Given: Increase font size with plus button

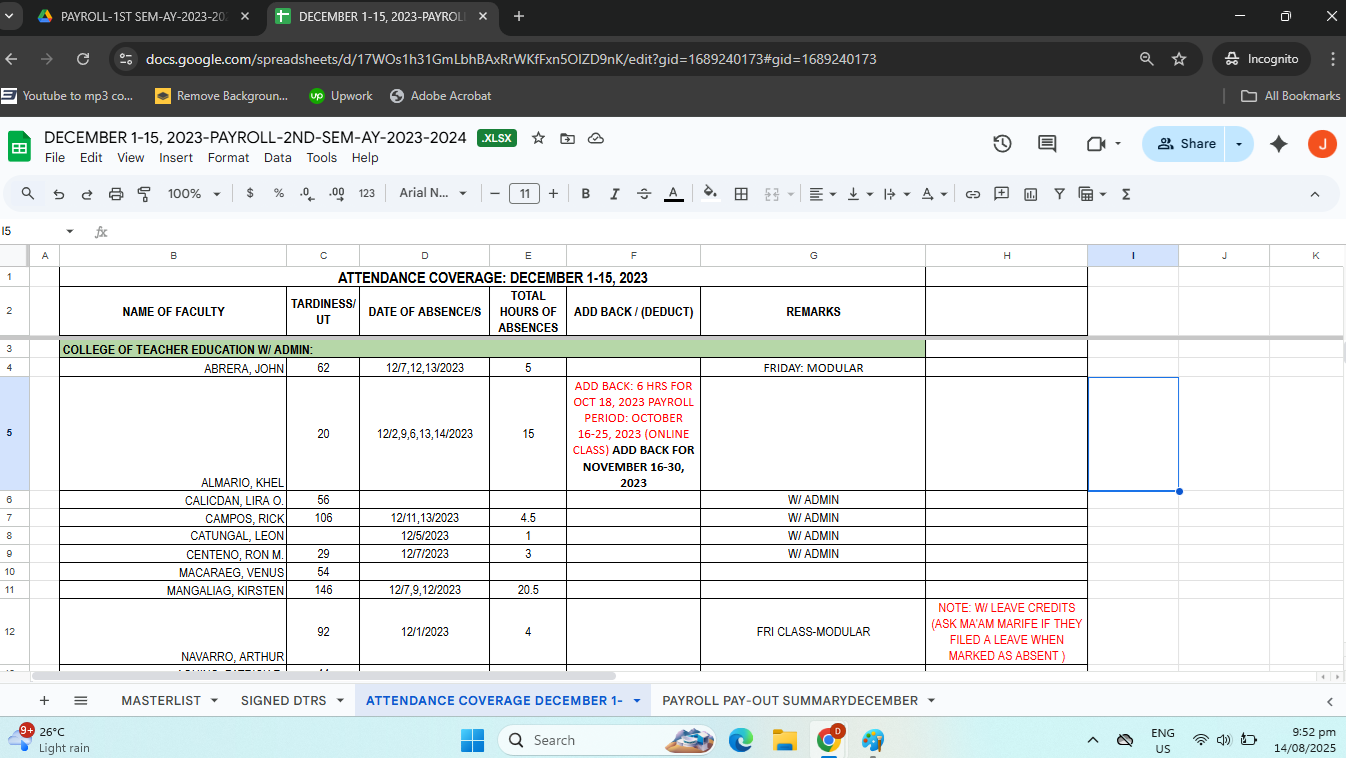Looking at the screenshot, I should point(553,194).
